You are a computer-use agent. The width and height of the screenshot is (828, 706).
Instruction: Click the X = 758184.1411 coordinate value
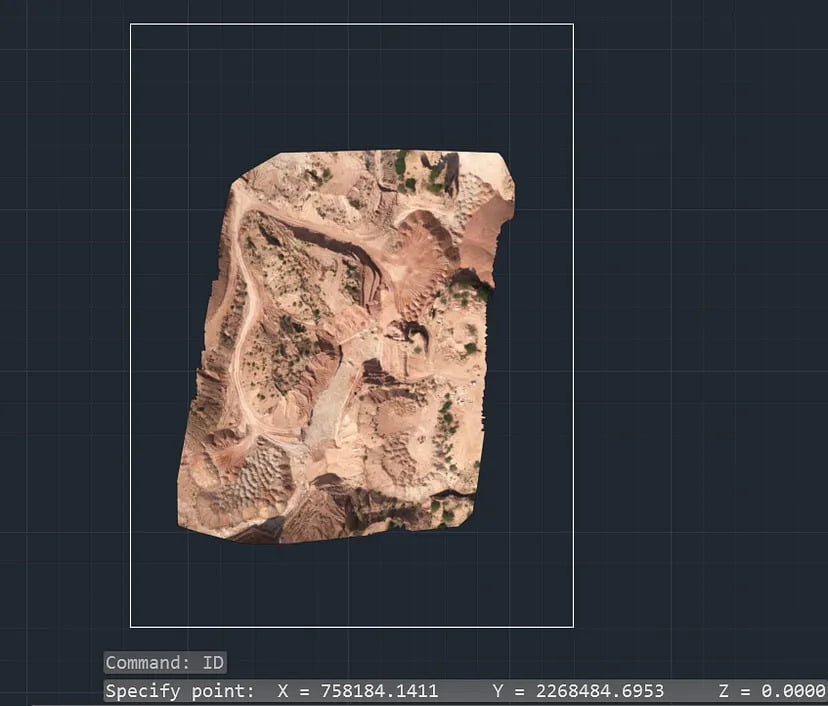357,691
